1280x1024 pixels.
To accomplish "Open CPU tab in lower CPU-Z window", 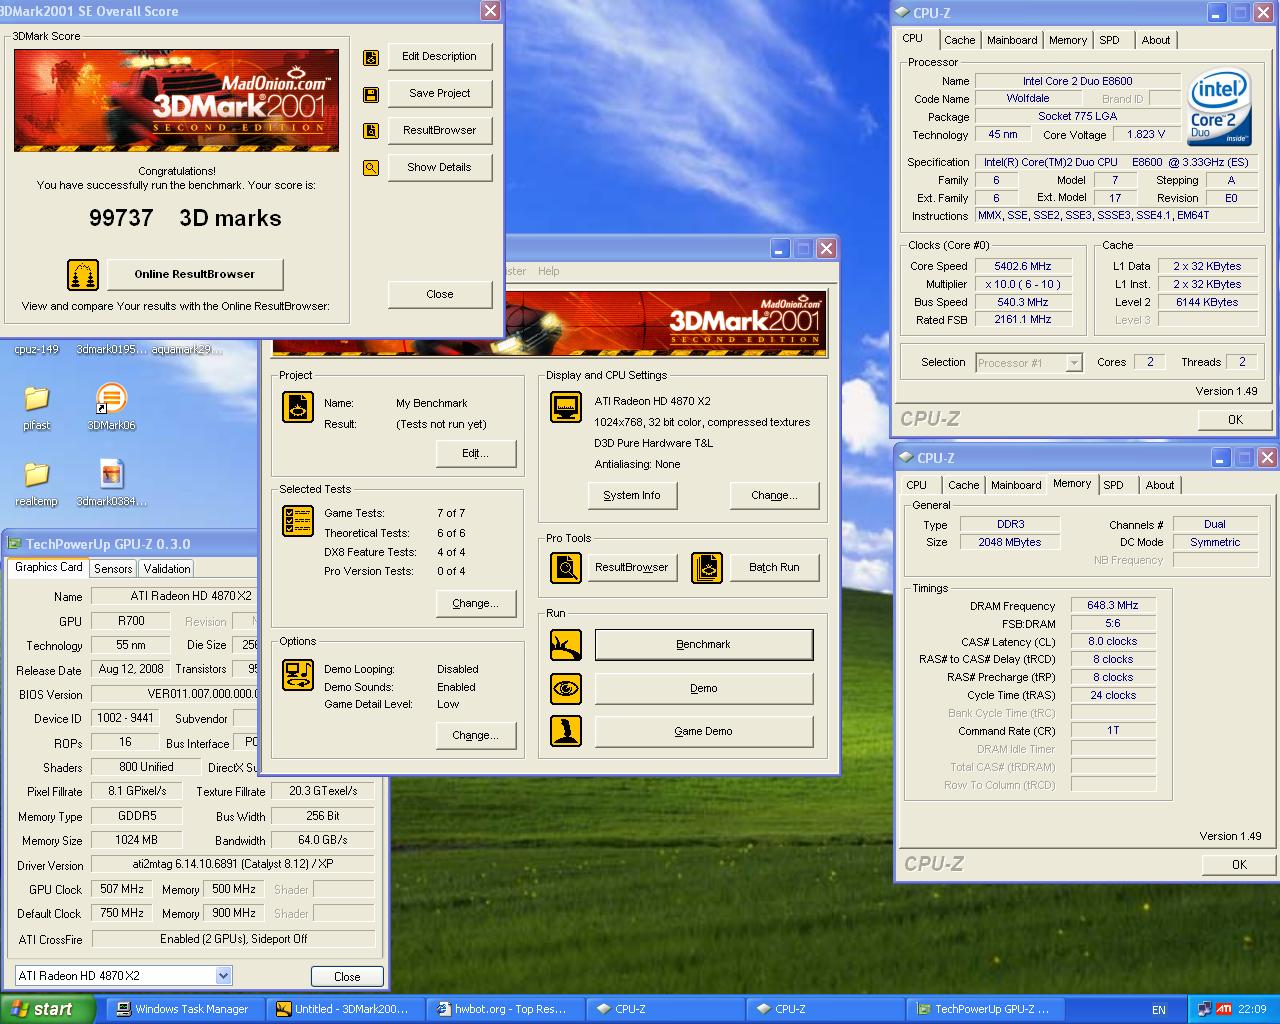I will click(x=916, y=485).
